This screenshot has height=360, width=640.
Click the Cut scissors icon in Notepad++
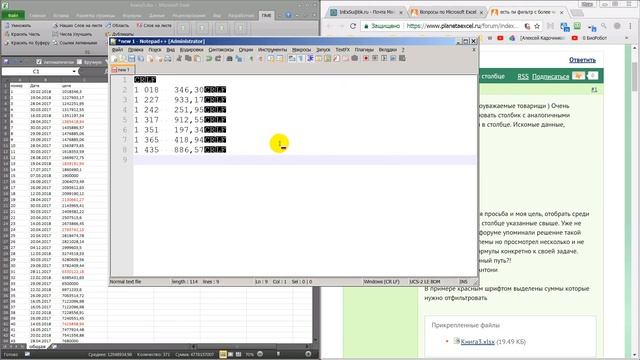[x=179, y=58]
